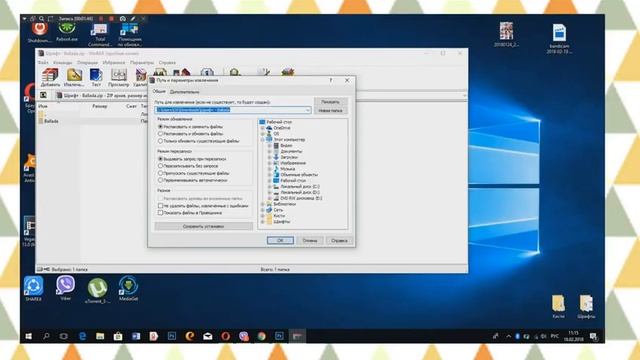This screenshot has width=640, height=360.
Task: Click the Отмена button
Action: 310,240
